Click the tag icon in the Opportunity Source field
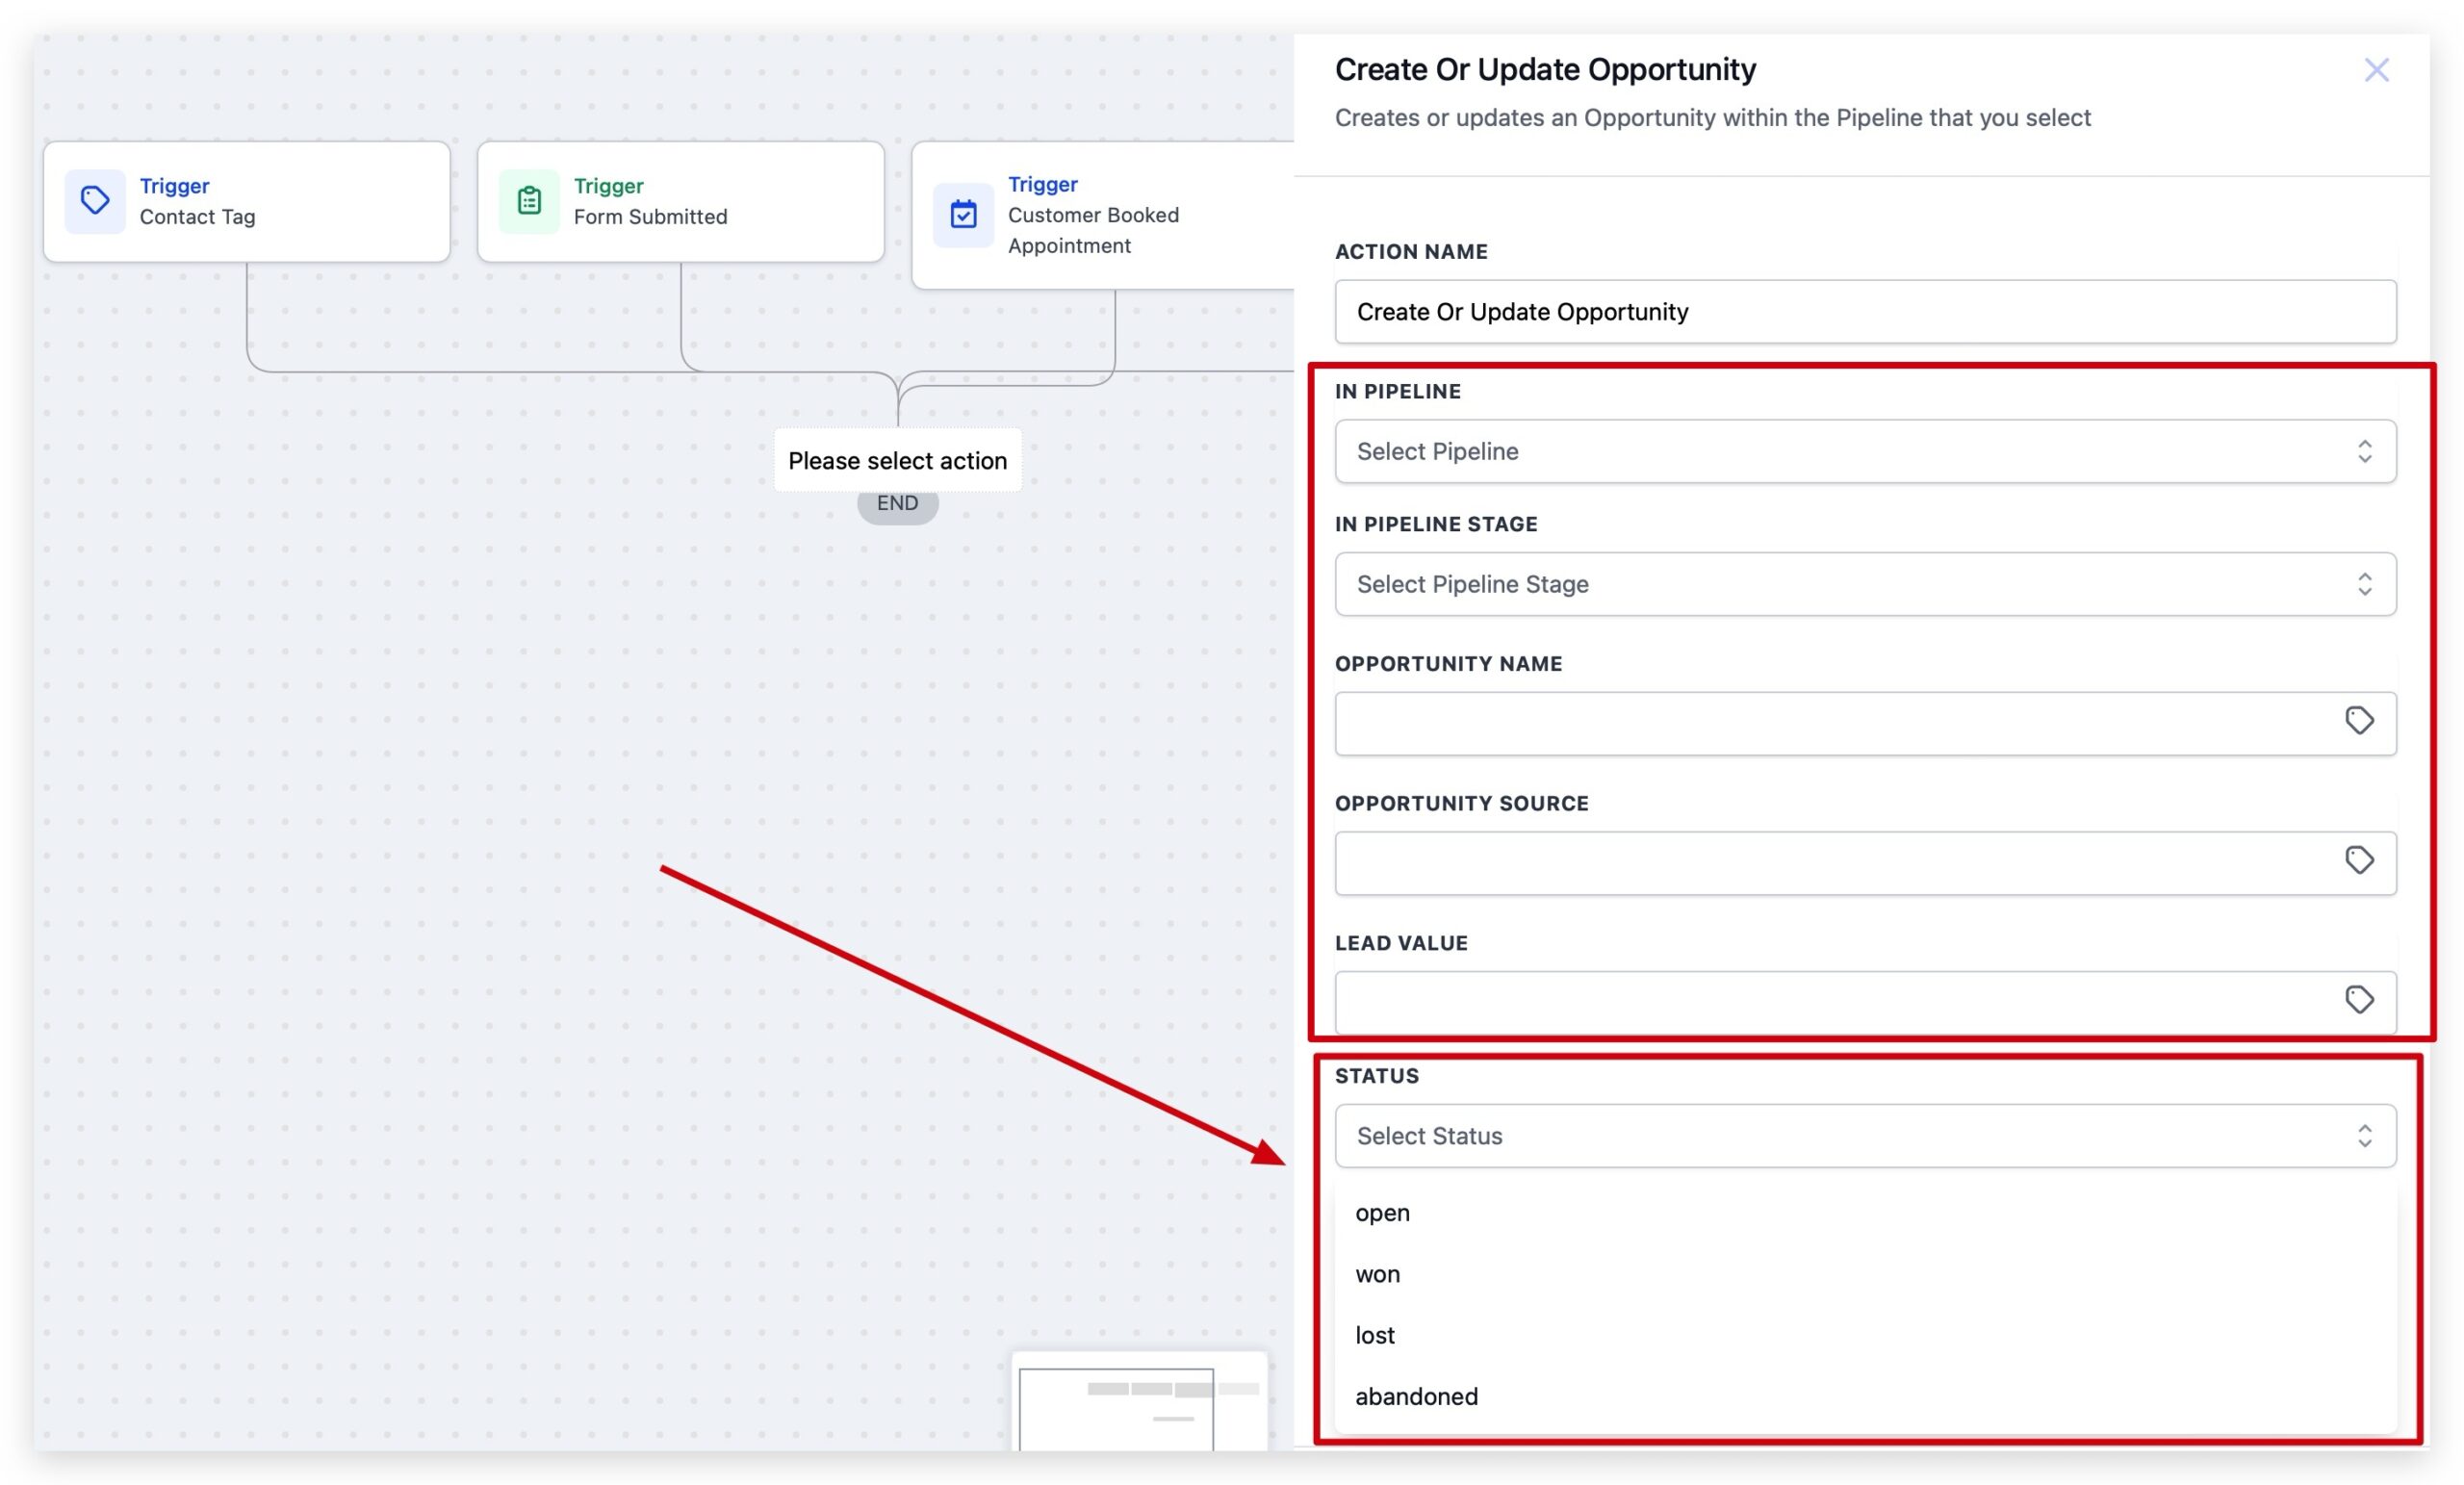Viewport: 2464px width, 1485px height. [2359, 860]
